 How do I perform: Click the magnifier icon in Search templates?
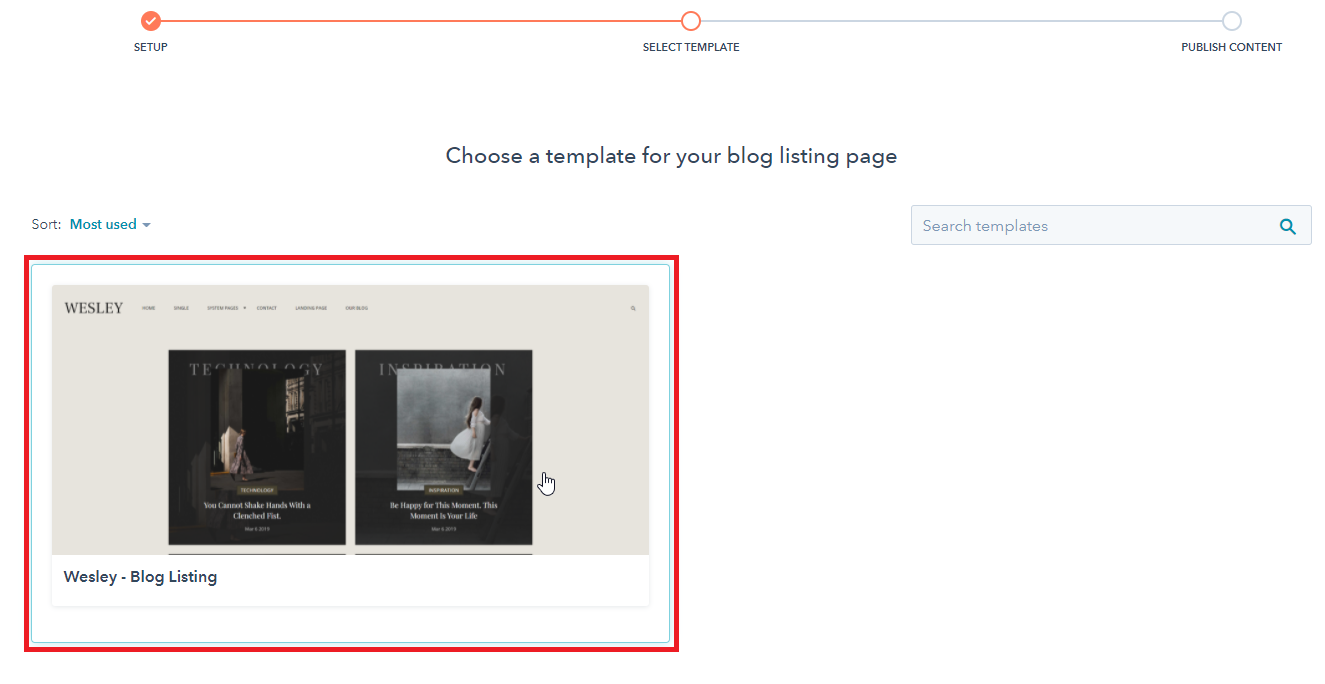1288,226
